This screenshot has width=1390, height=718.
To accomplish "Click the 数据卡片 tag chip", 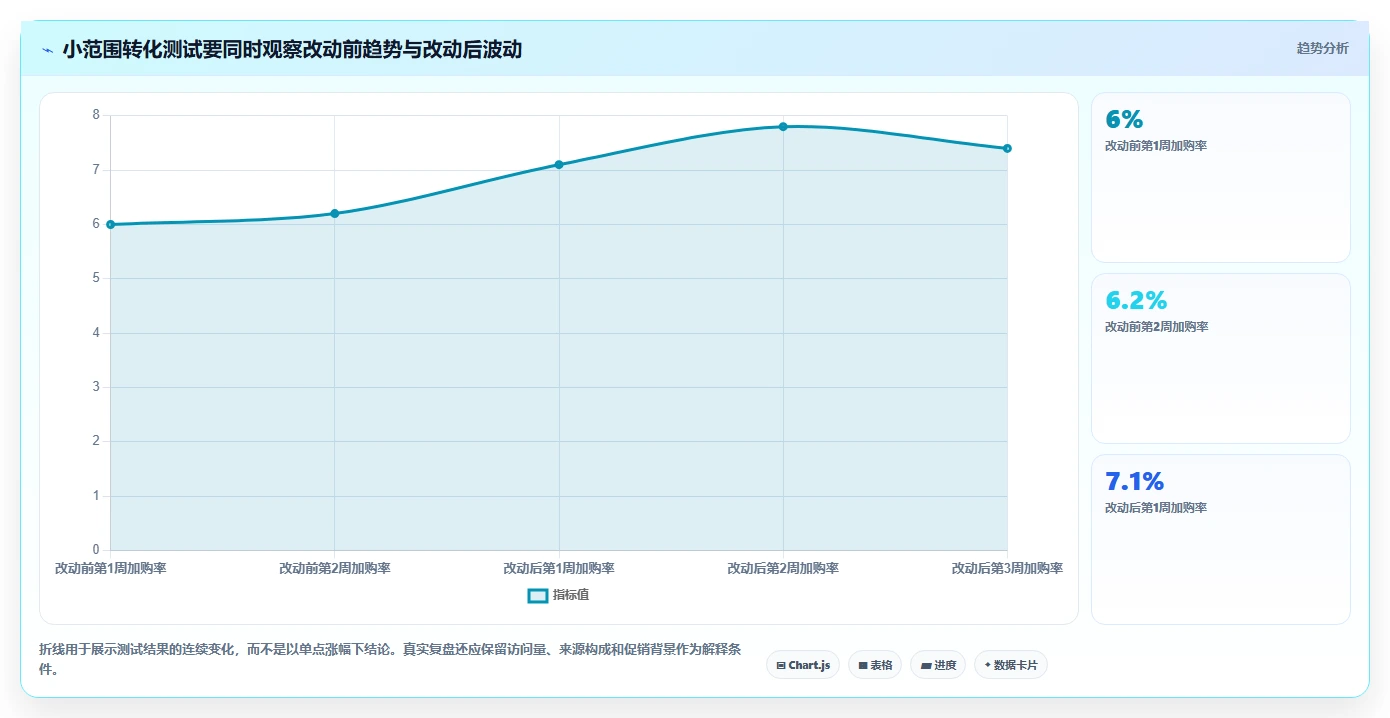I will click(x=1011, y=665).
